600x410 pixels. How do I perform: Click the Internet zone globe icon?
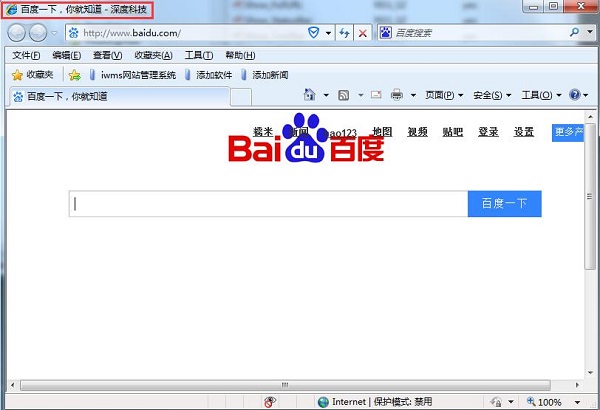323,402
